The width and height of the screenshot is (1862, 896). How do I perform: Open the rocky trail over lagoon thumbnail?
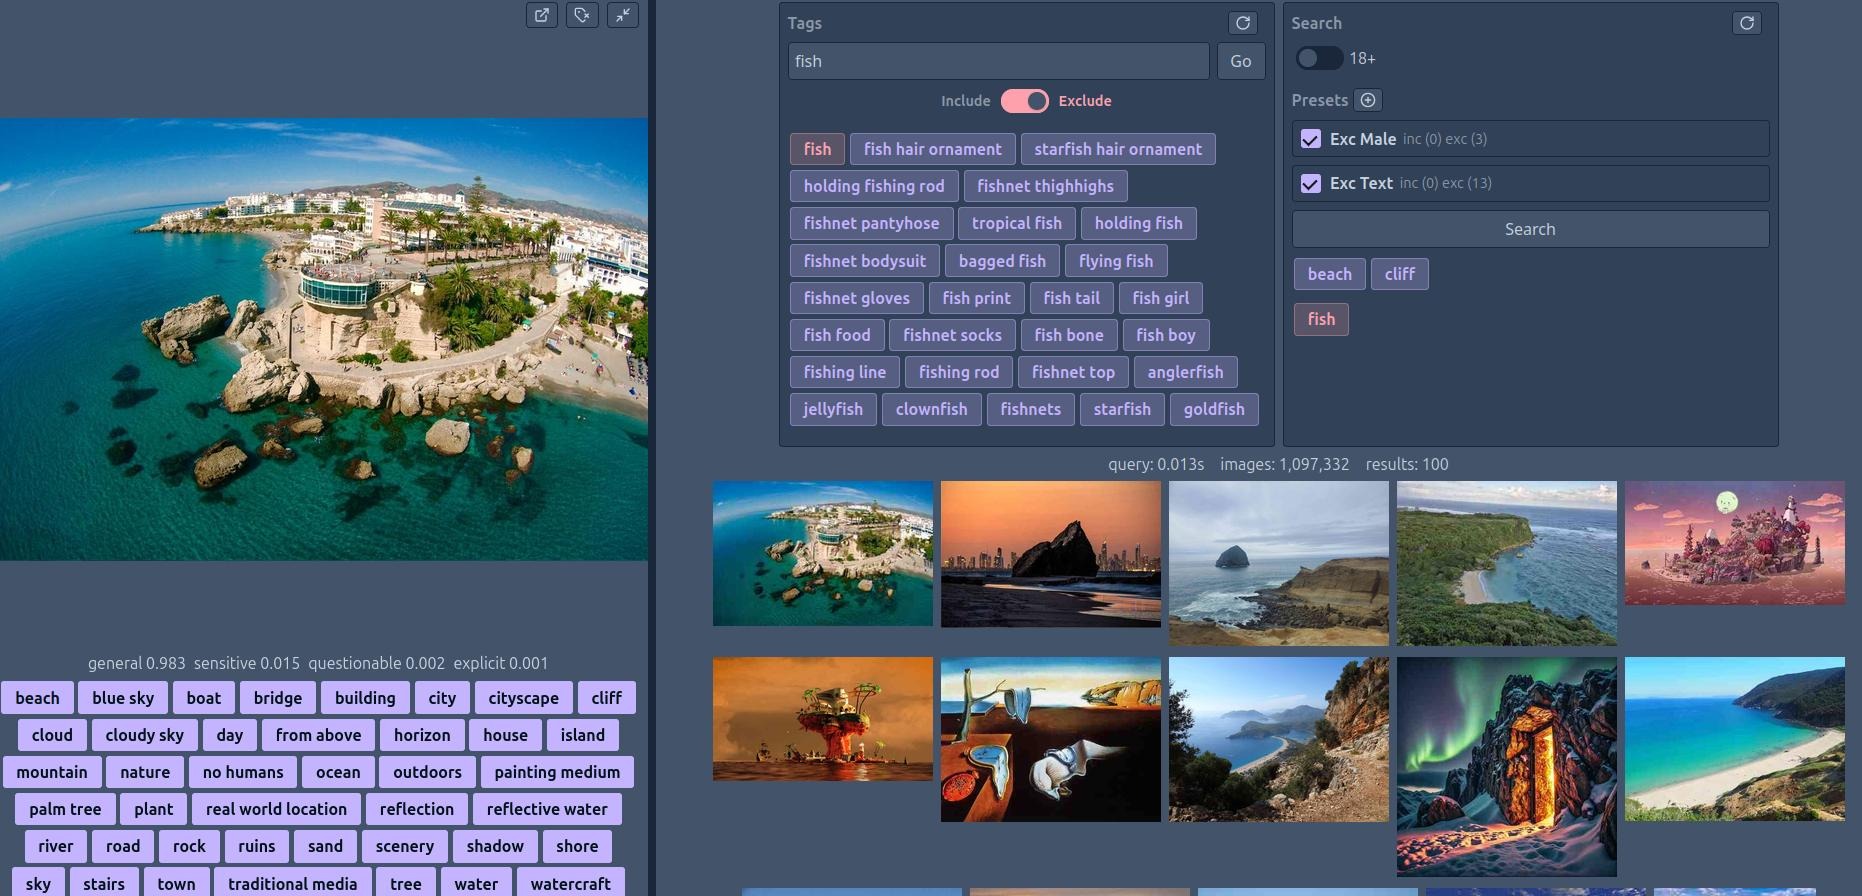[1279, 739]
